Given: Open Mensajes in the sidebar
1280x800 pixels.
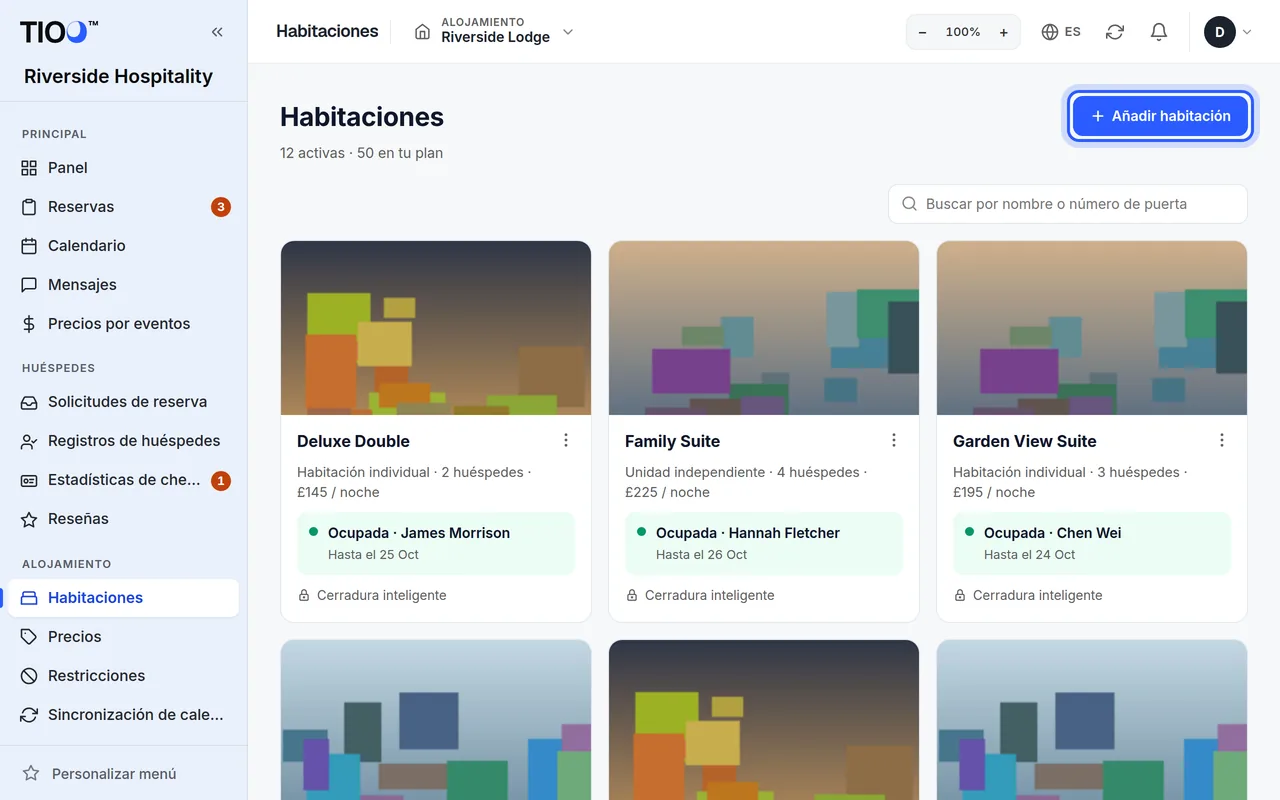Looking at the screenshot, I should 123,285.
